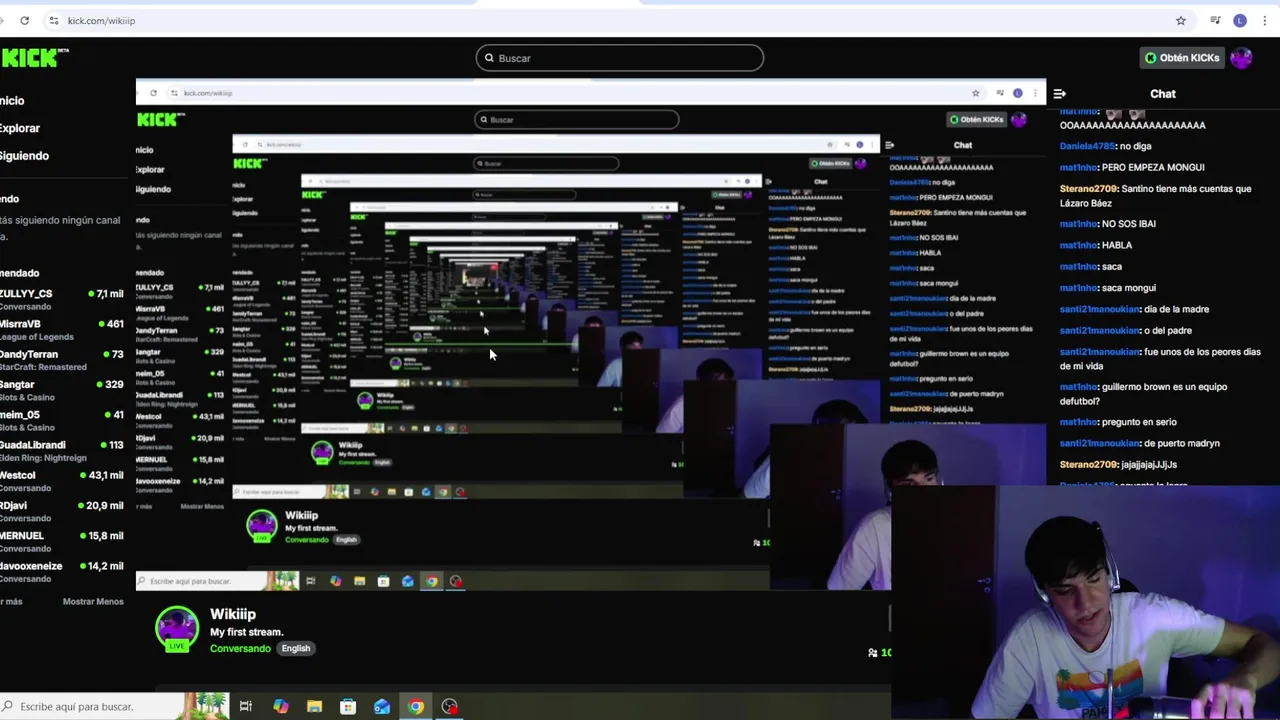Open Wikiiip's live profile avatar
The width and height of the screenshot is (1280, 720).
pyautogui.click(x=177, y=629)
